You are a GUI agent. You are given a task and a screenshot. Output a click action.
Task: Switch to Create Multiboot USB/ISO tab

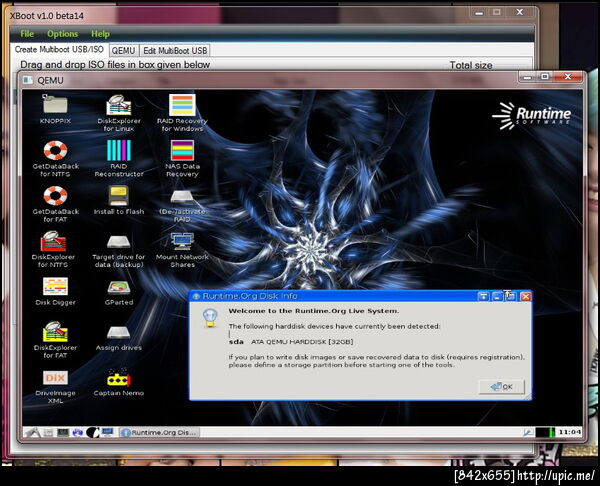(x=59, y=50)
